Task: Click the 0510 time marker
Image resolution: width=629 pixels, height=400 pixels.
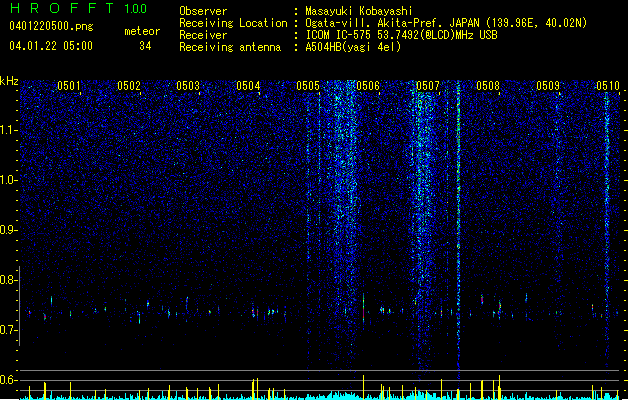Action: click(x=608, y=86)
